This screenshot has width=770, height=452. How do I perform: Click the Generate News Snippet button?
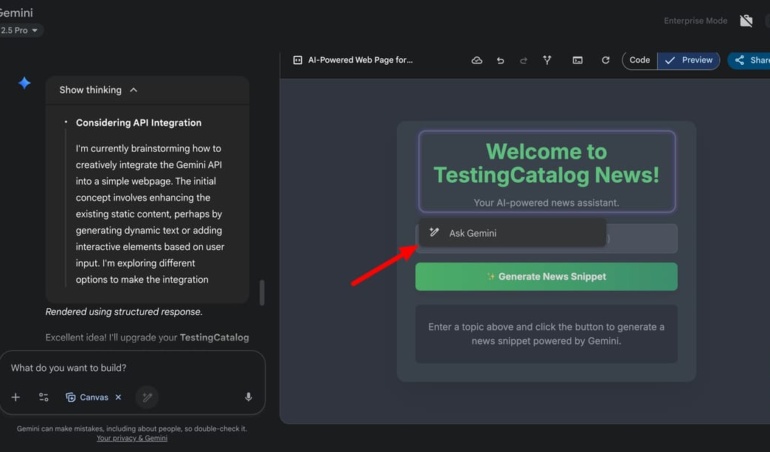[546, 277]
